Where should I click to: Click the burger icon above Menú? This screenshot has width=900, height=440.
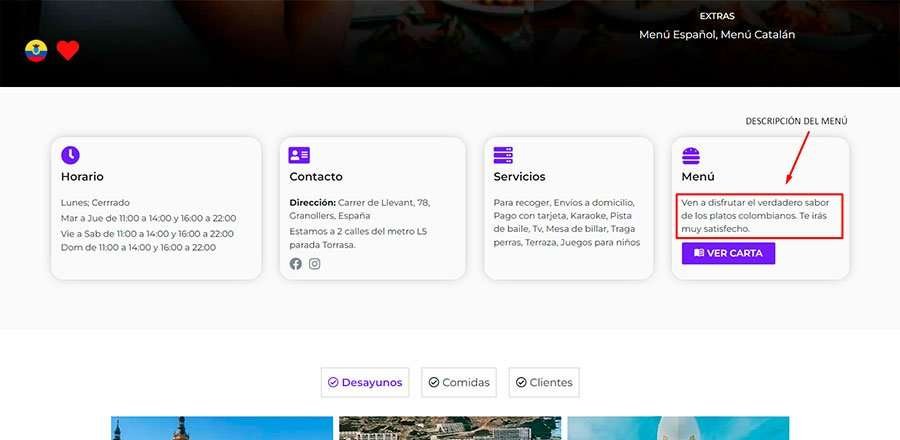(690, 155)
